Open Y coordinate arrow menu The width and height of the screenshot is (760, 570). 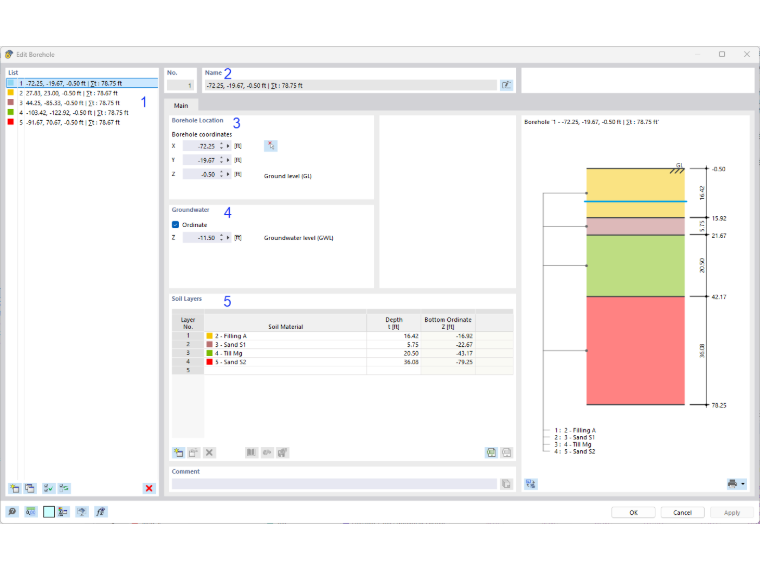click(x=228, y=160)
